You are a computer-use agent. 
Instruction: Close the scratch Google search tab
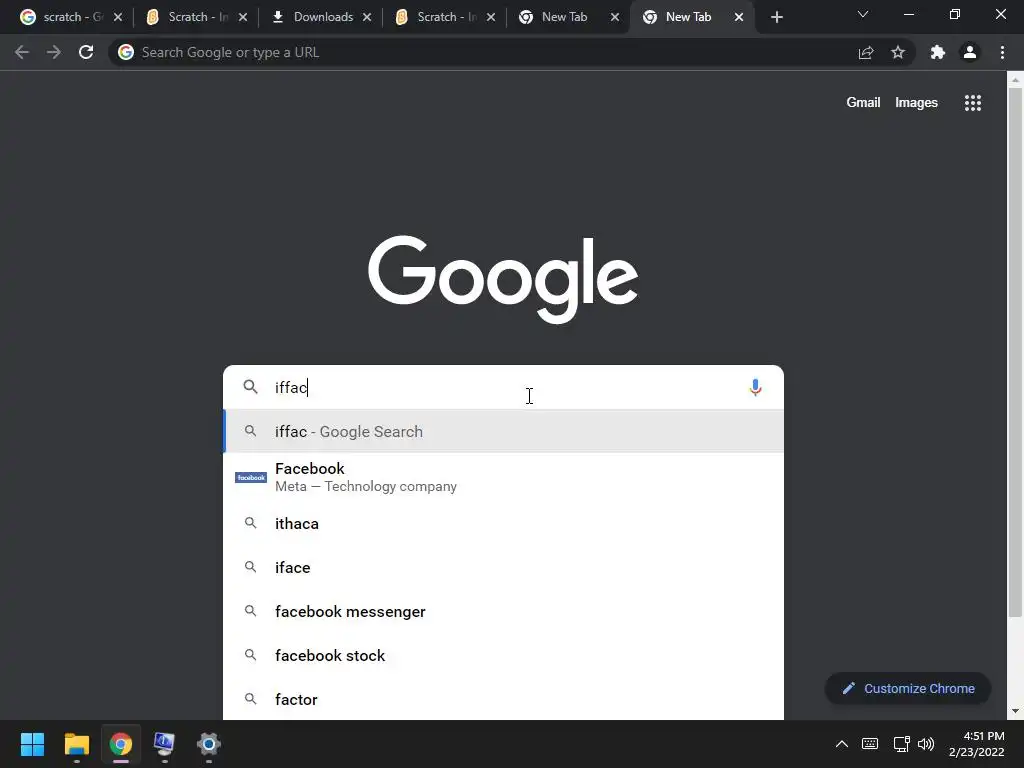[x=118, y=17]
